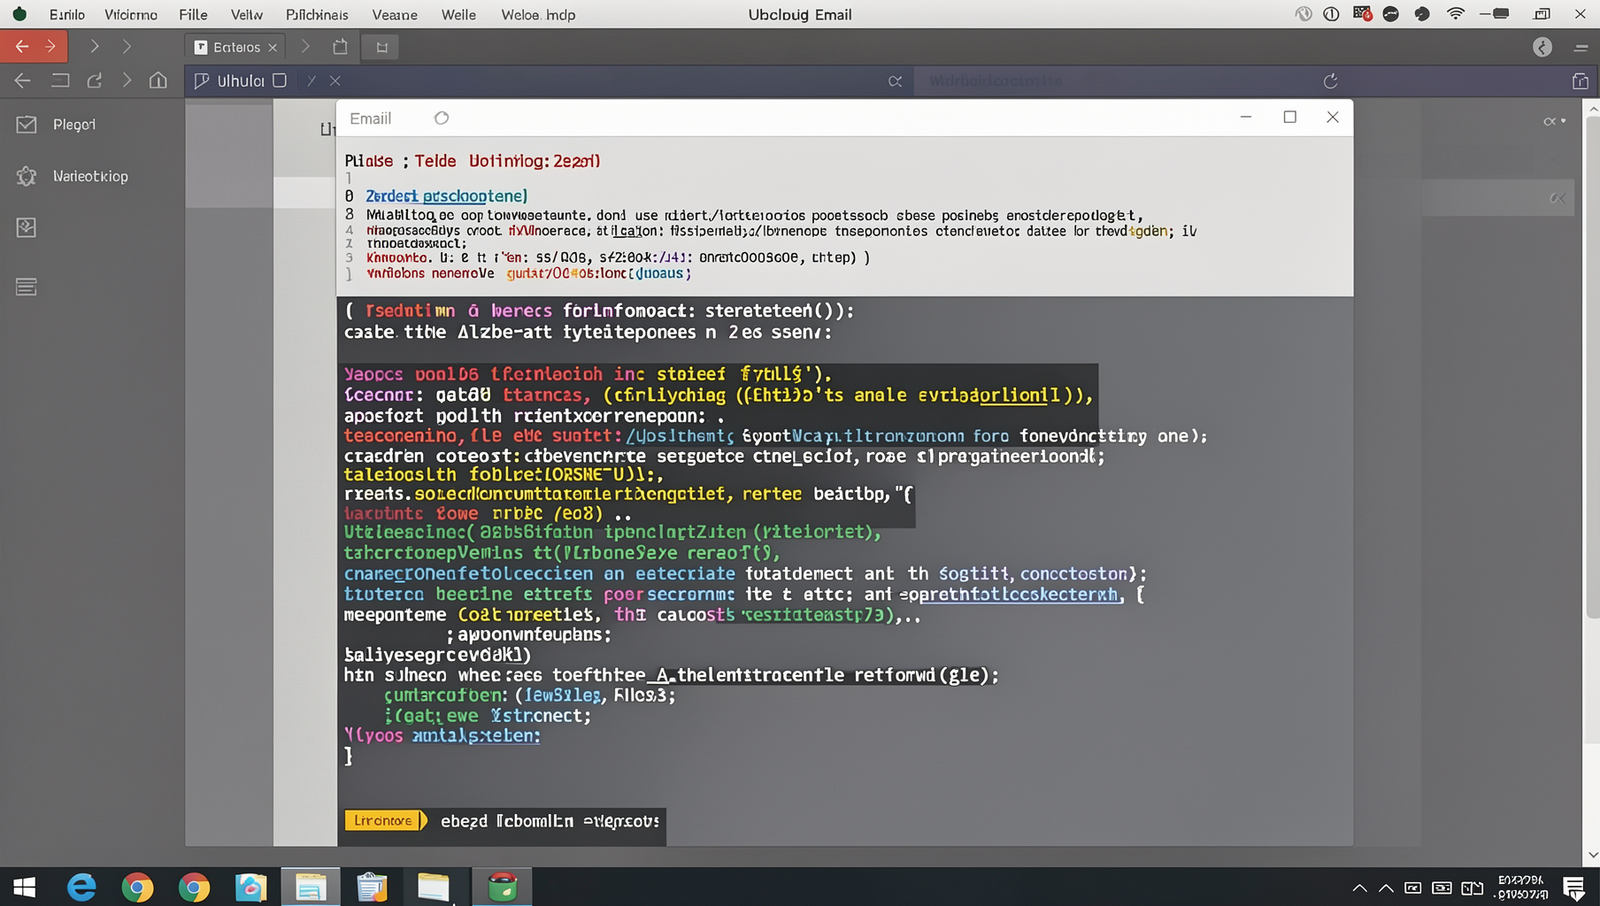Expand hidden system tray icons chevron
Image resolution: width=1600 pixels, height=906 pixels.
coord(1360,887)
